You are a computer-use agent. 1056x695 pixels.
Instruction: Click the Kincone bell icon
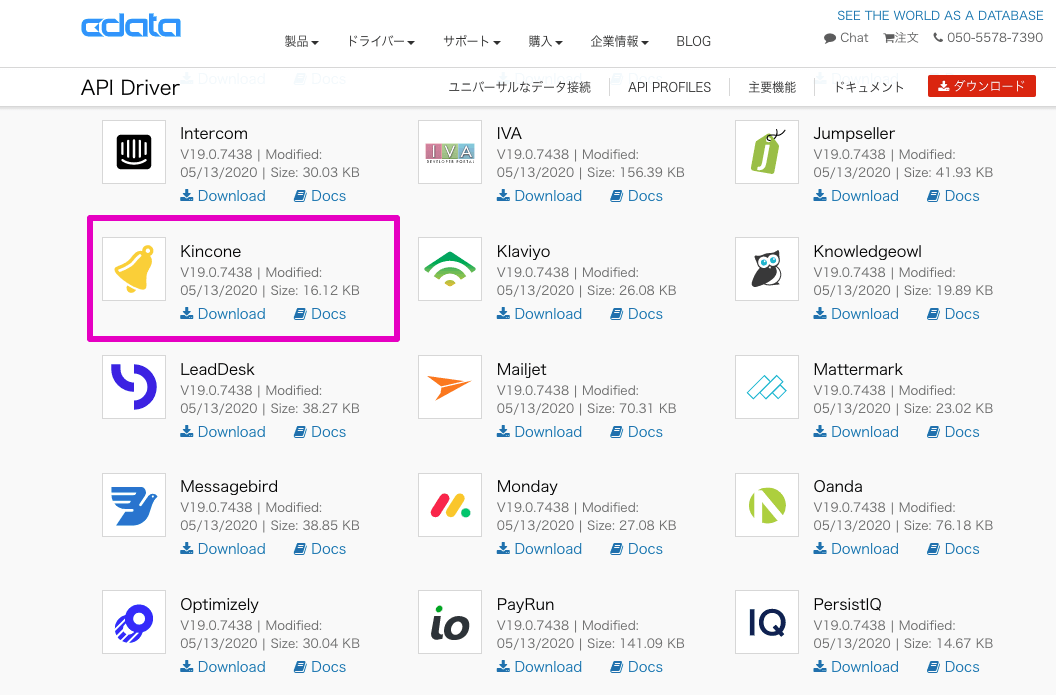click(134, 270)
